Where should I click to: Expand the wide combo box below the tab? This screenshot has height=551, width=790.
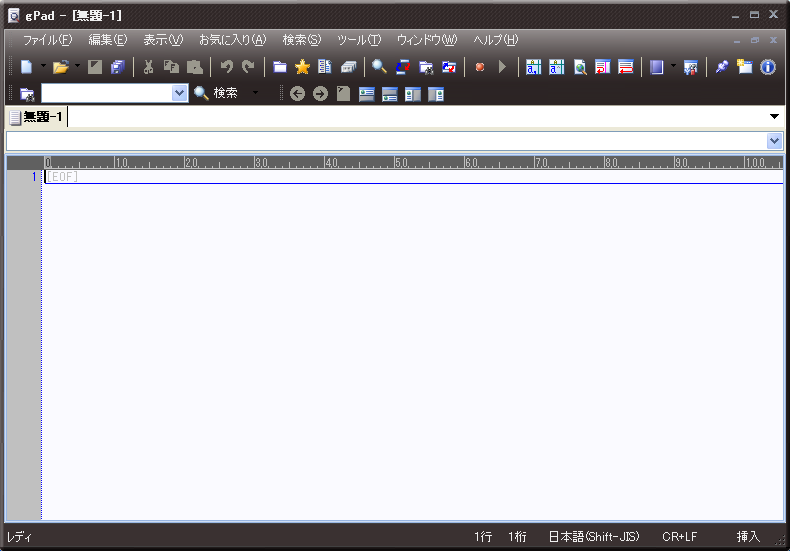(x=774, y=142)
